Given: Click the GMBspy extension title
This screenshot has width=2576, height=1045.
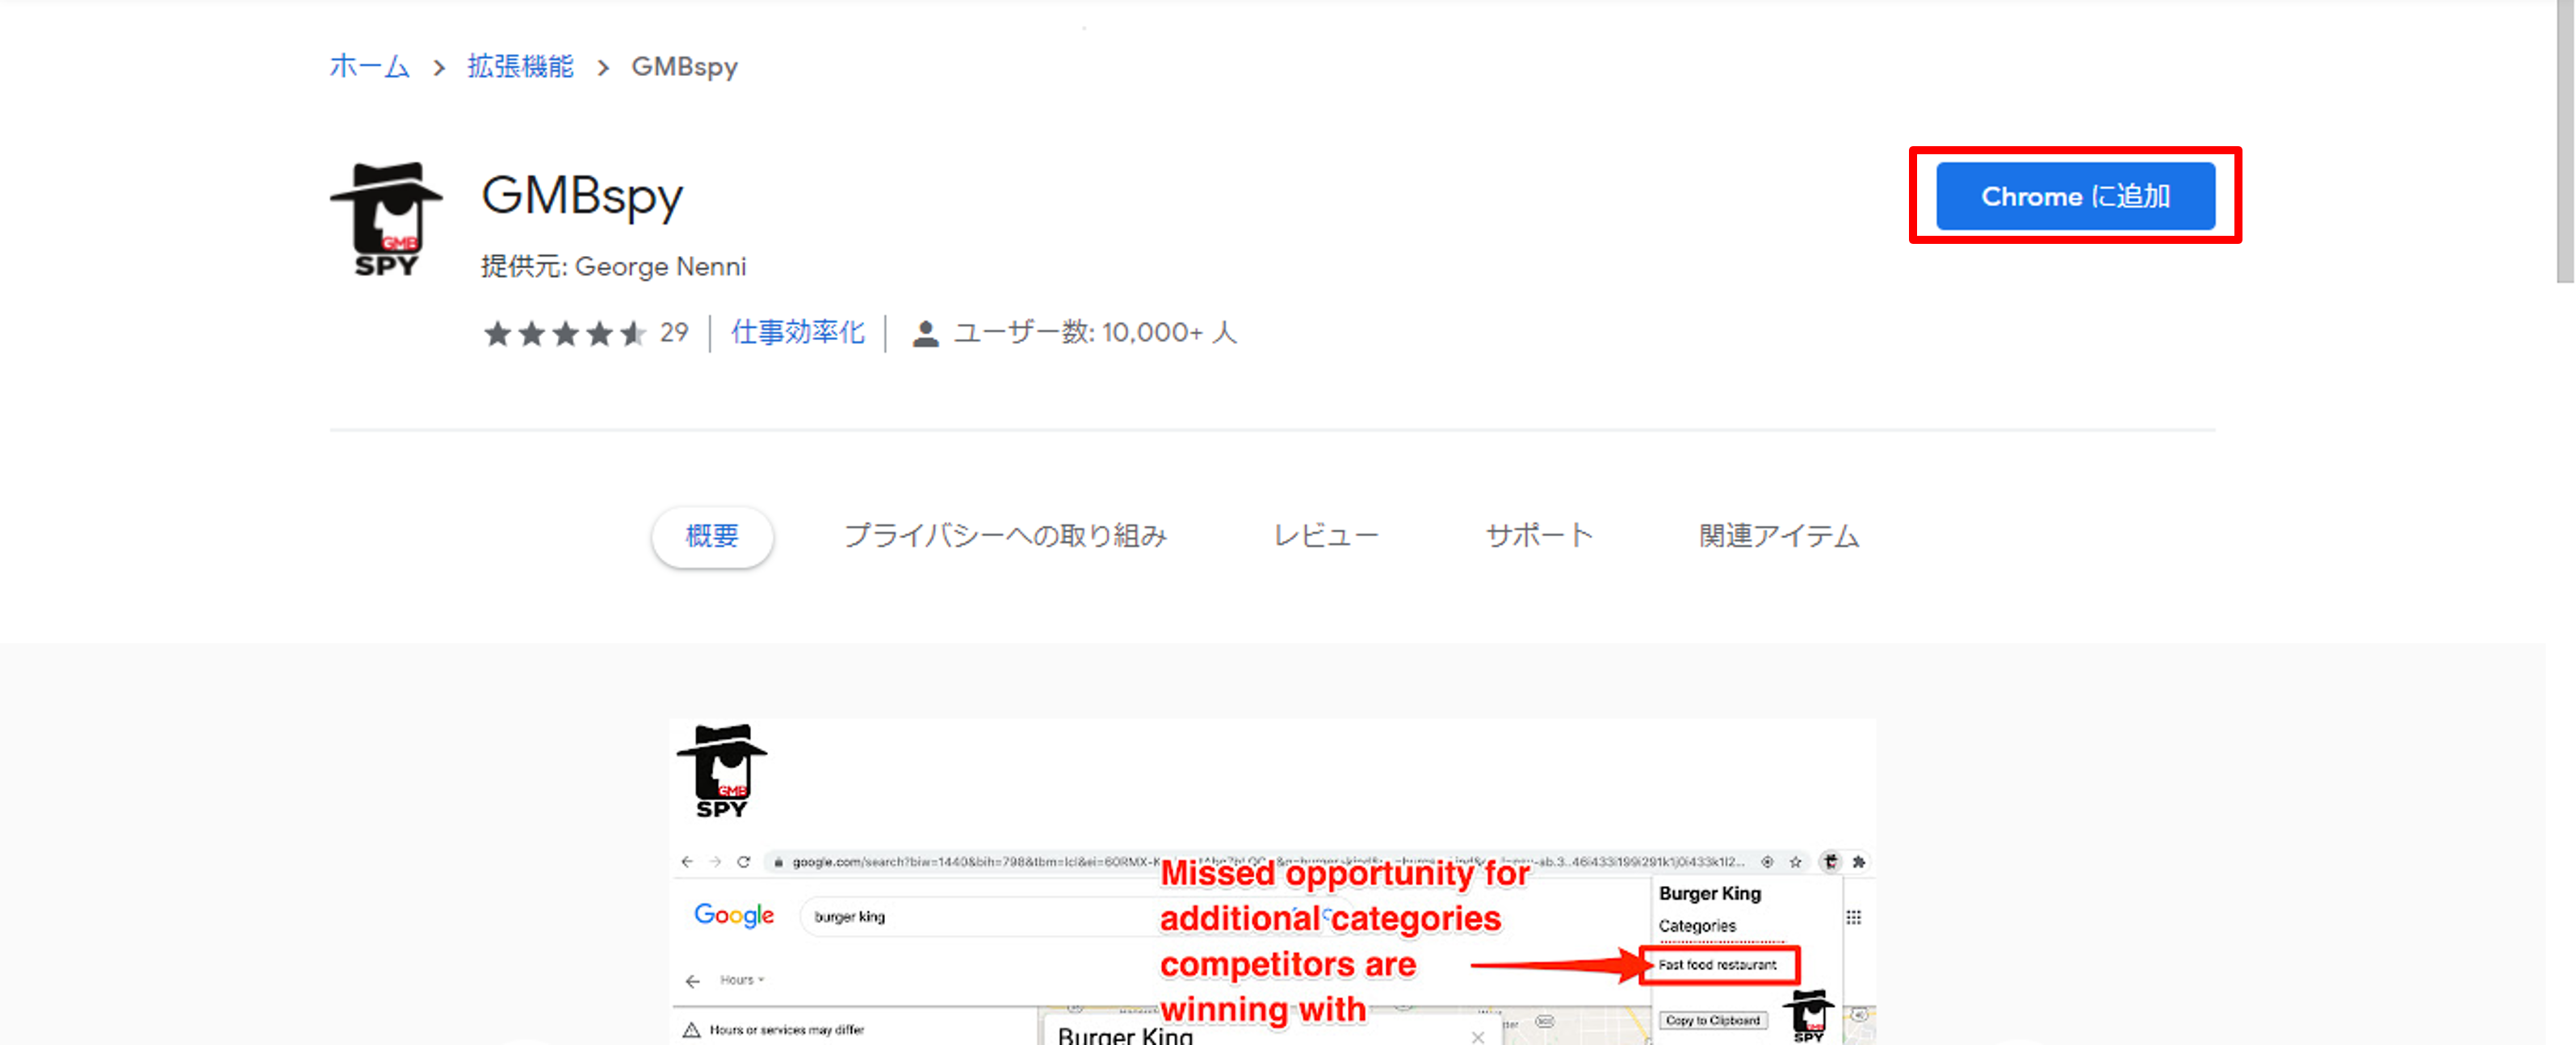Looking at the screenshot, I should [x=582, y=196].
